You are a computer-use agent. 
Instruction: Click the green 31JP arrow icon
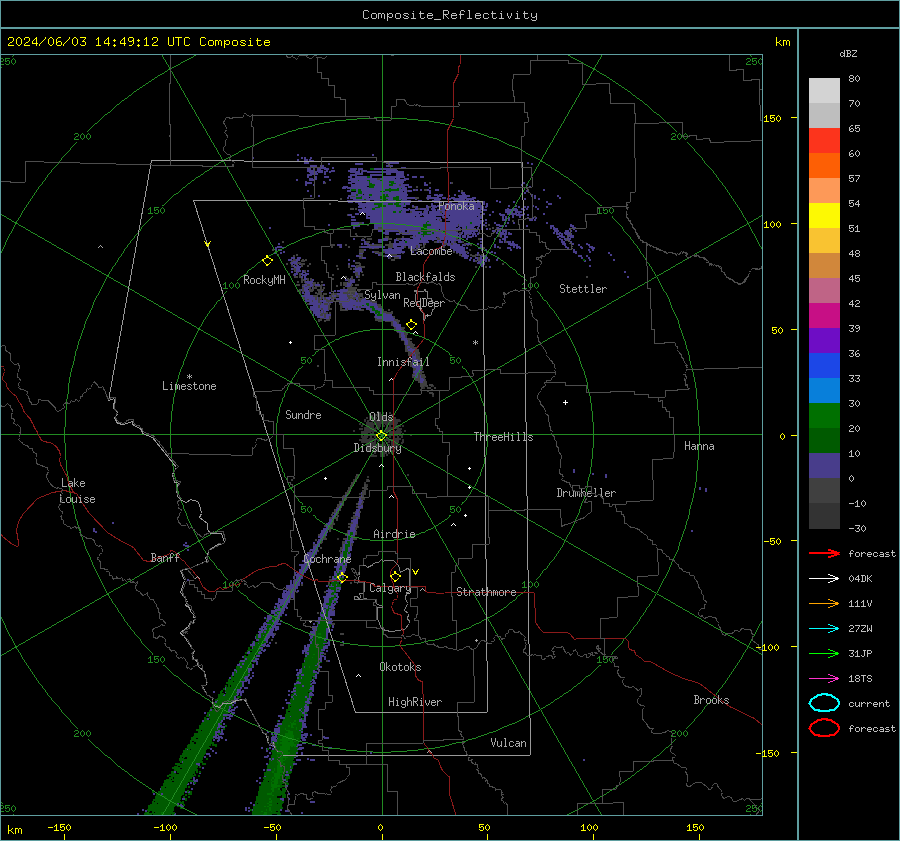coord(824,653)
